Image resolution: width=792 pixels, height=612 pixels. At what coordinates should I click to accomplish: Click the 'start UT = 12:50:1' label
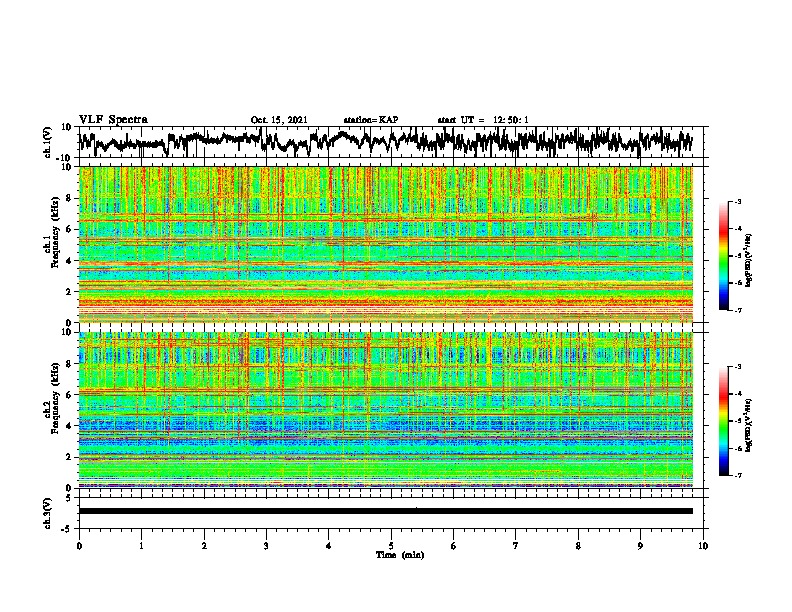(x=483, y=120)
